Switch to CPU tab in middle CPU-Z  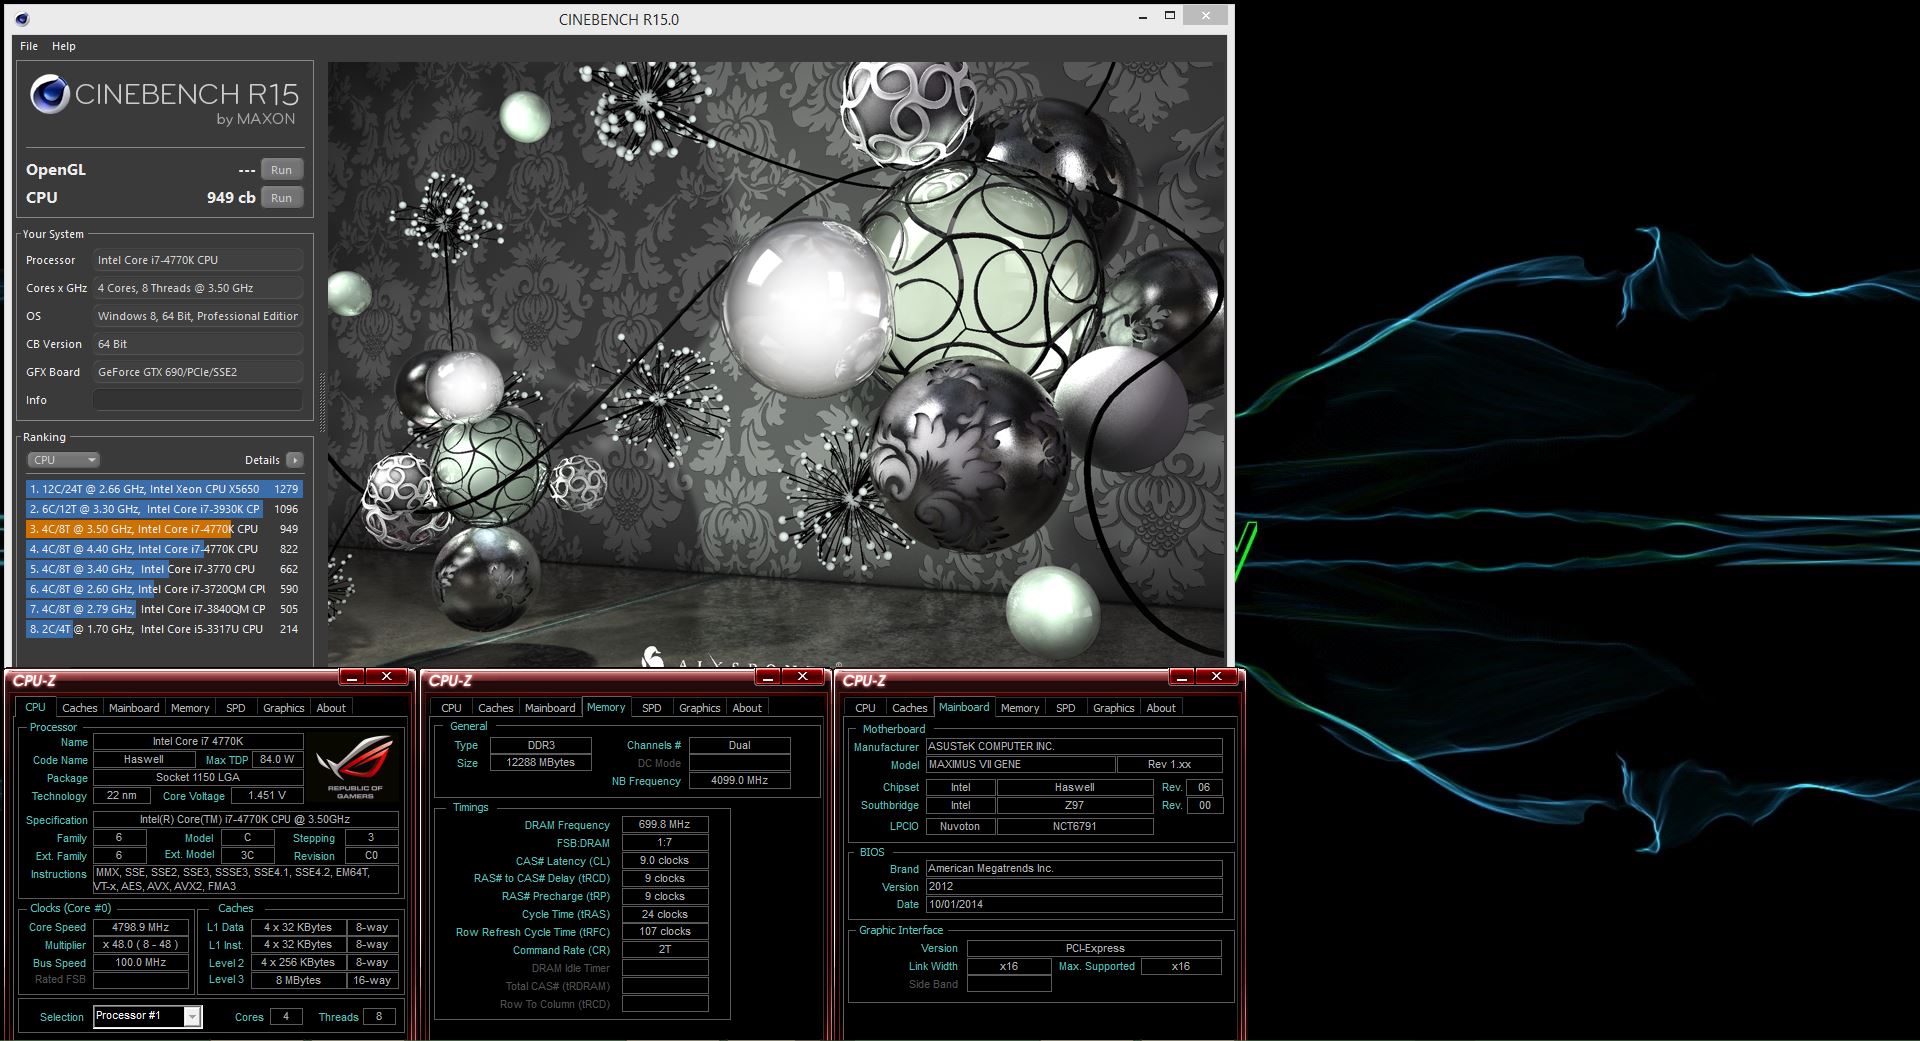(x=451, y=708)
